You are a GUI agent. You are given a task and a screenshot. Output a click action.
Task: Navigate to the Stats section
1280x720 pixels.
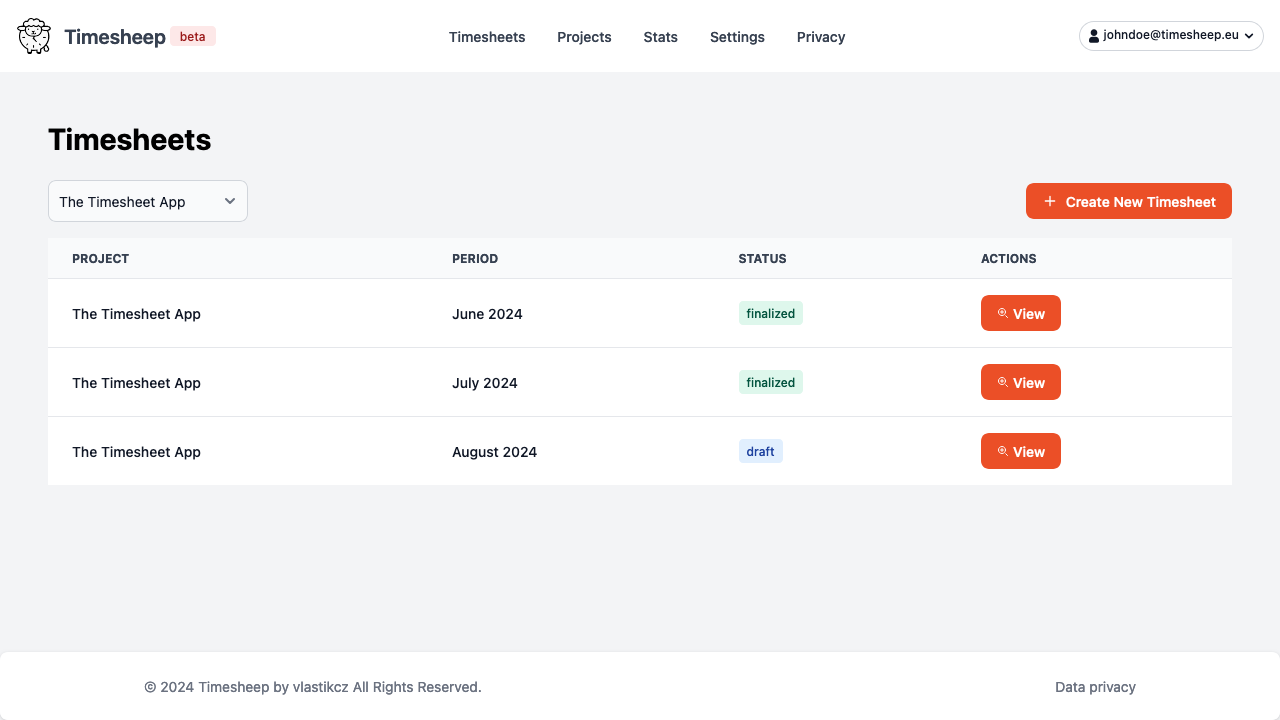(660, 37)
